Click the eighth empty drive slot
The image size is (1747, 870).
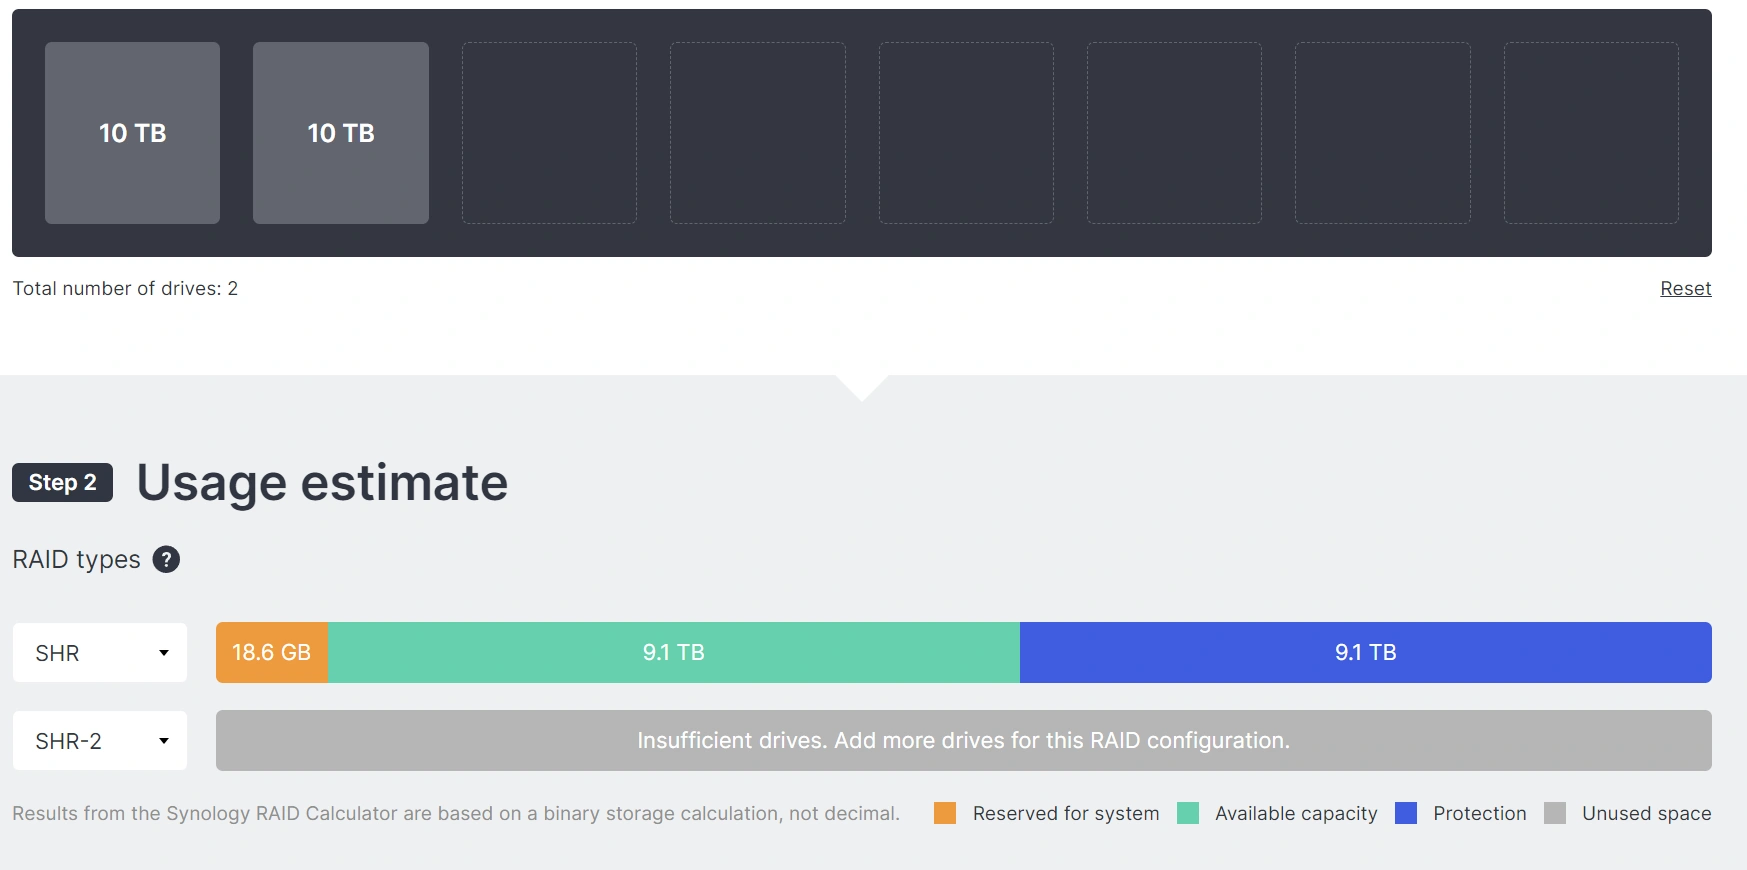click(x=1591, y=133)
